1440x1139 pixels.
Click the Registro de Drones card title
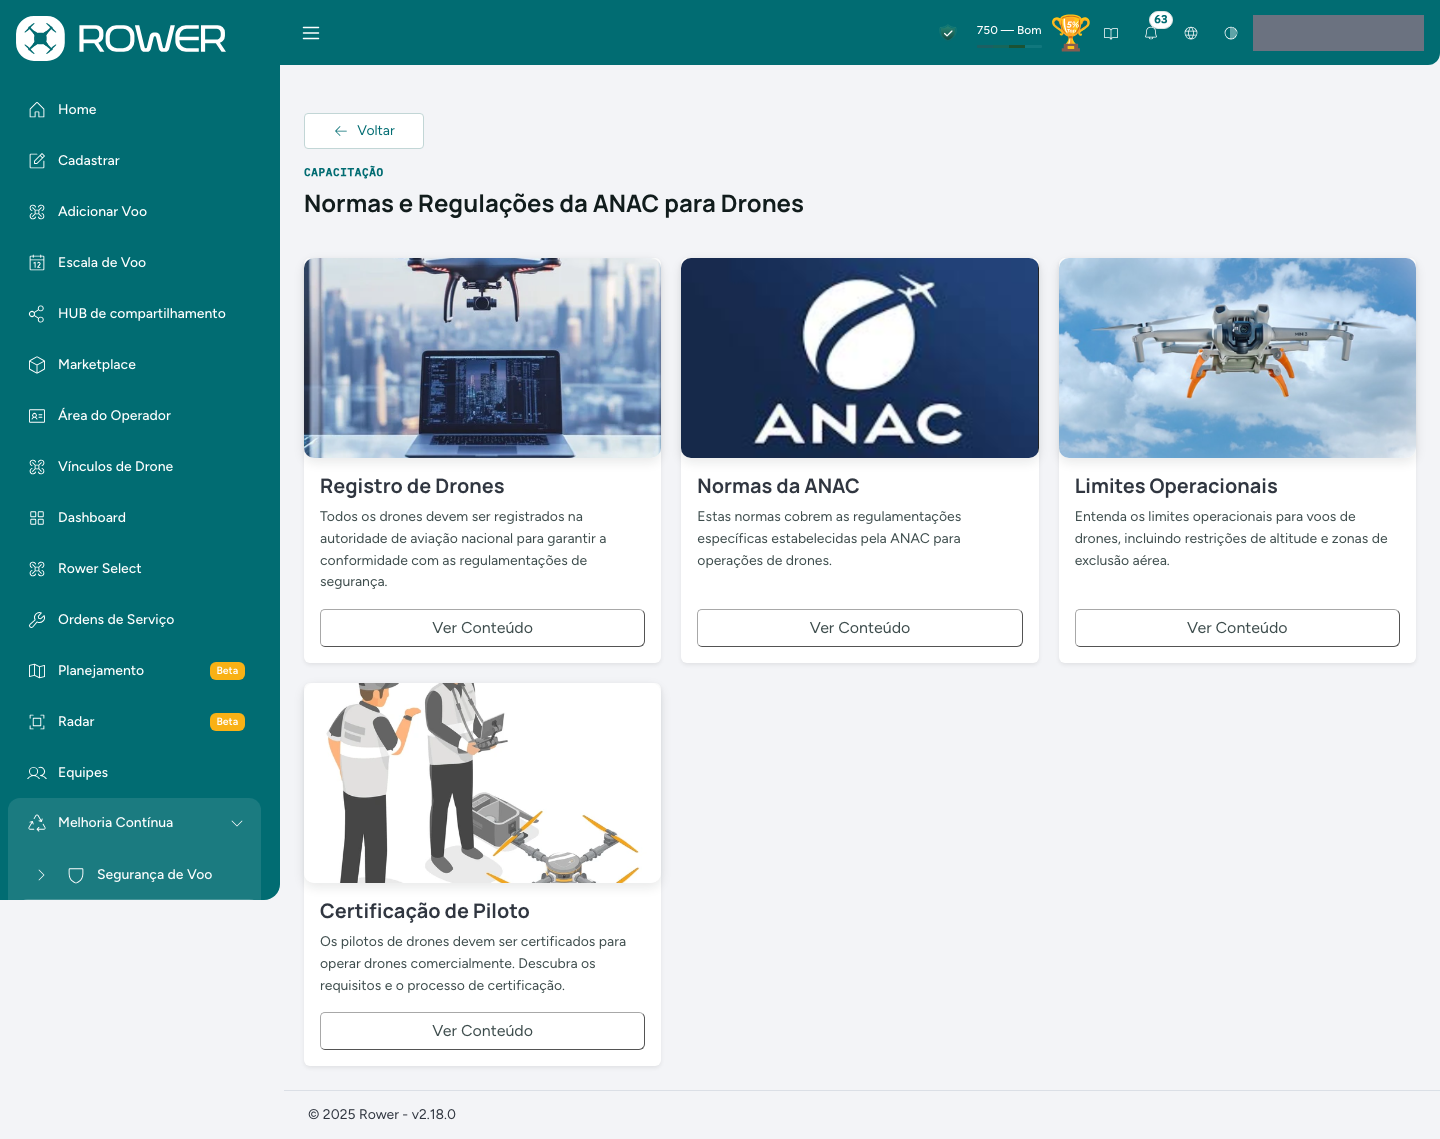coord(412,487)
